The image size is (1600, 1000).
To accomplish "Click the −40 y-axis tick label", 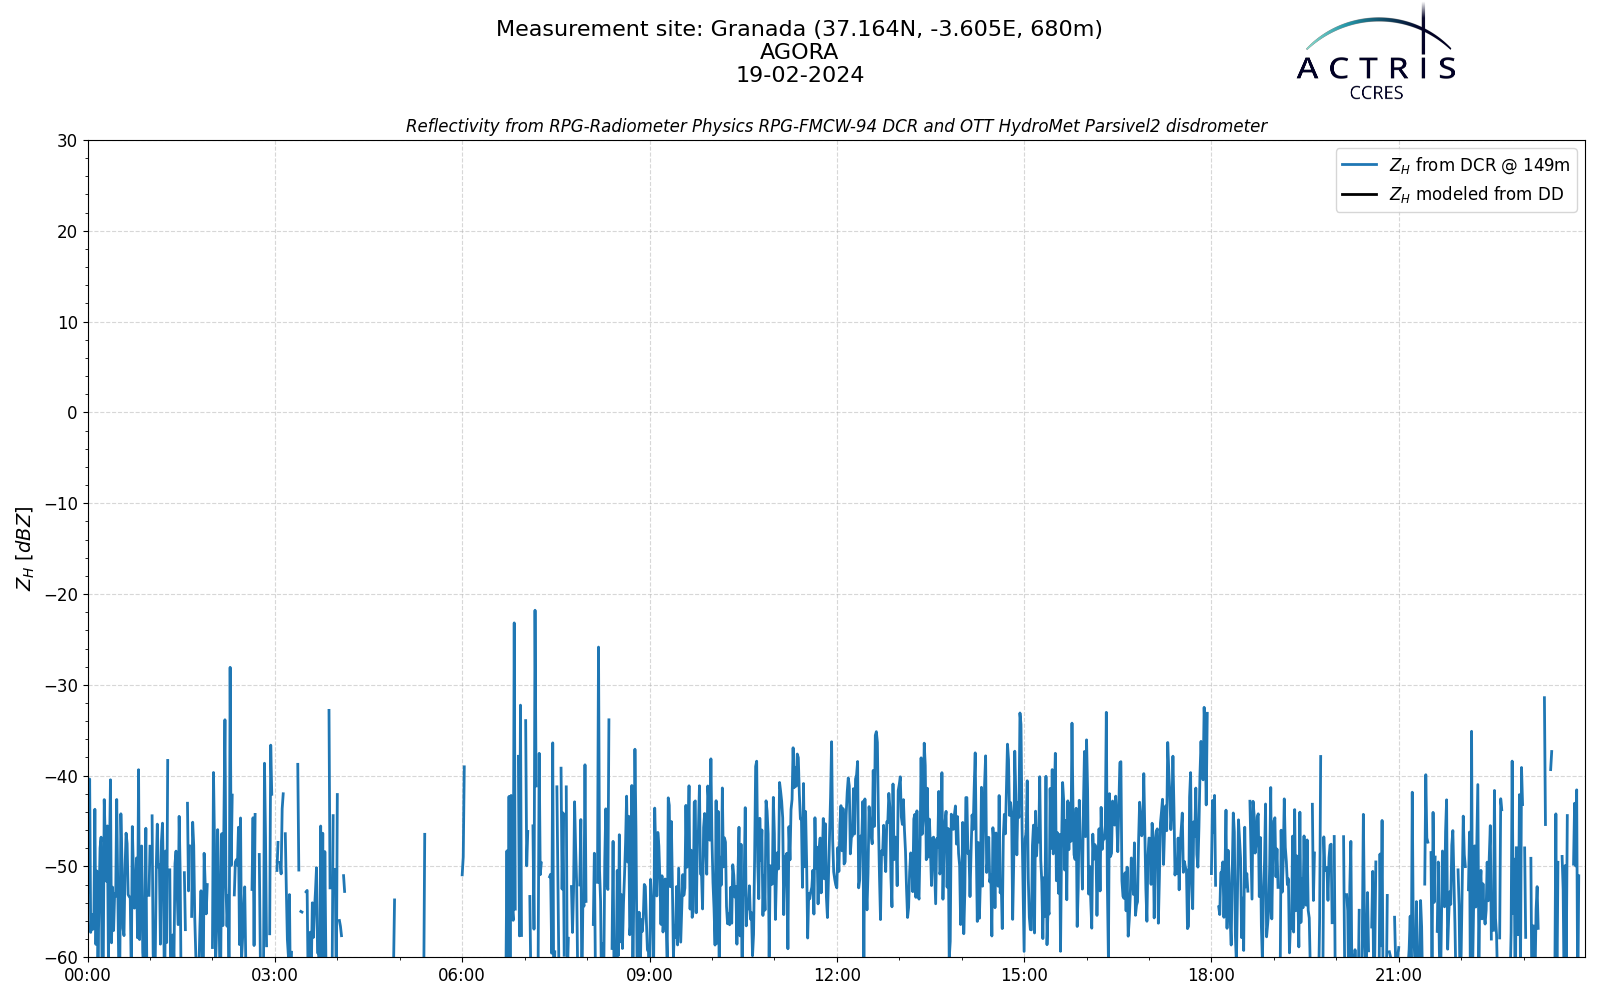I will click(x=60, y=777).
